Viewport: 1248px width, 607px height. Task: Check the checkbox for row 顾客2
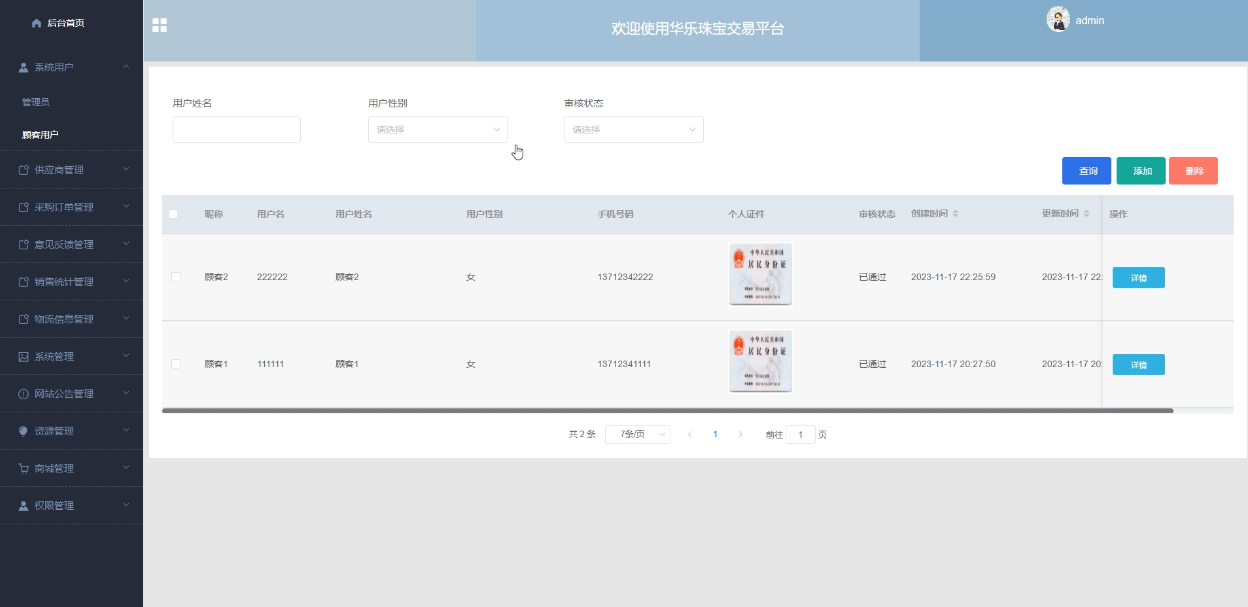click(176, 277)
